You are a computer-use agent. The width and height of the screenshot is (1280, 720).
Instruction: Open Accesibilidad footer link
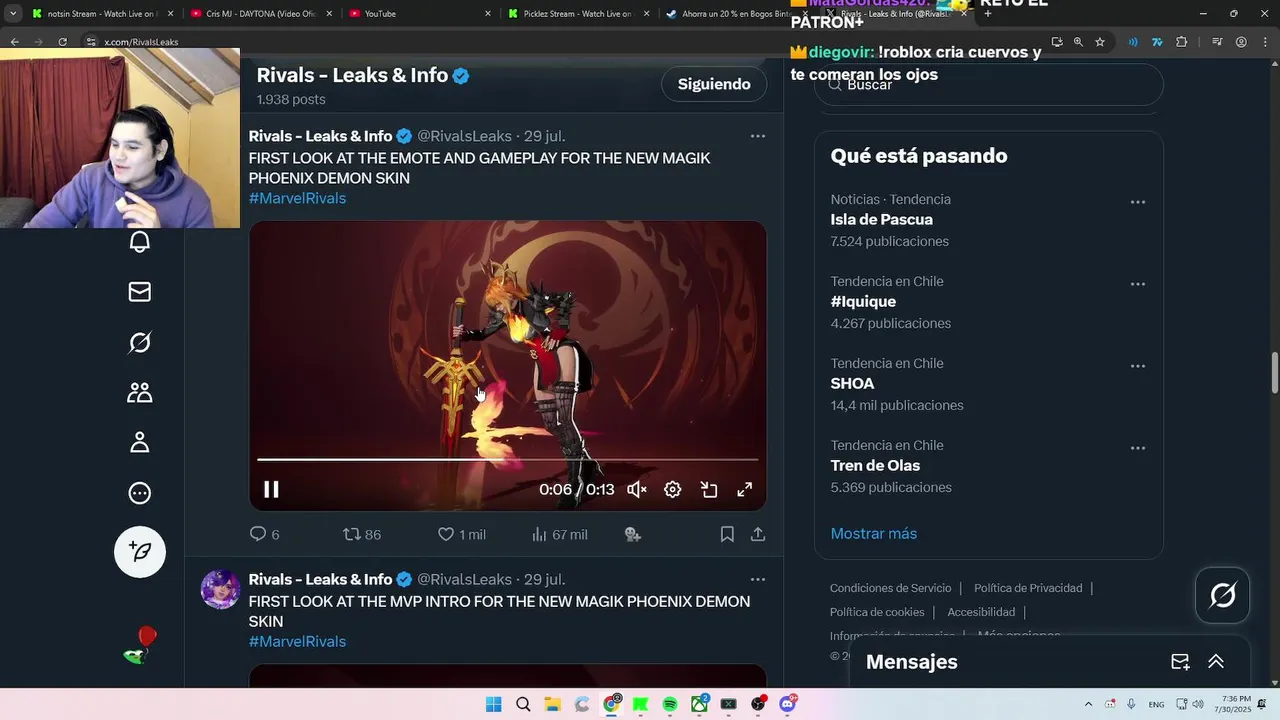pos(981,612)
